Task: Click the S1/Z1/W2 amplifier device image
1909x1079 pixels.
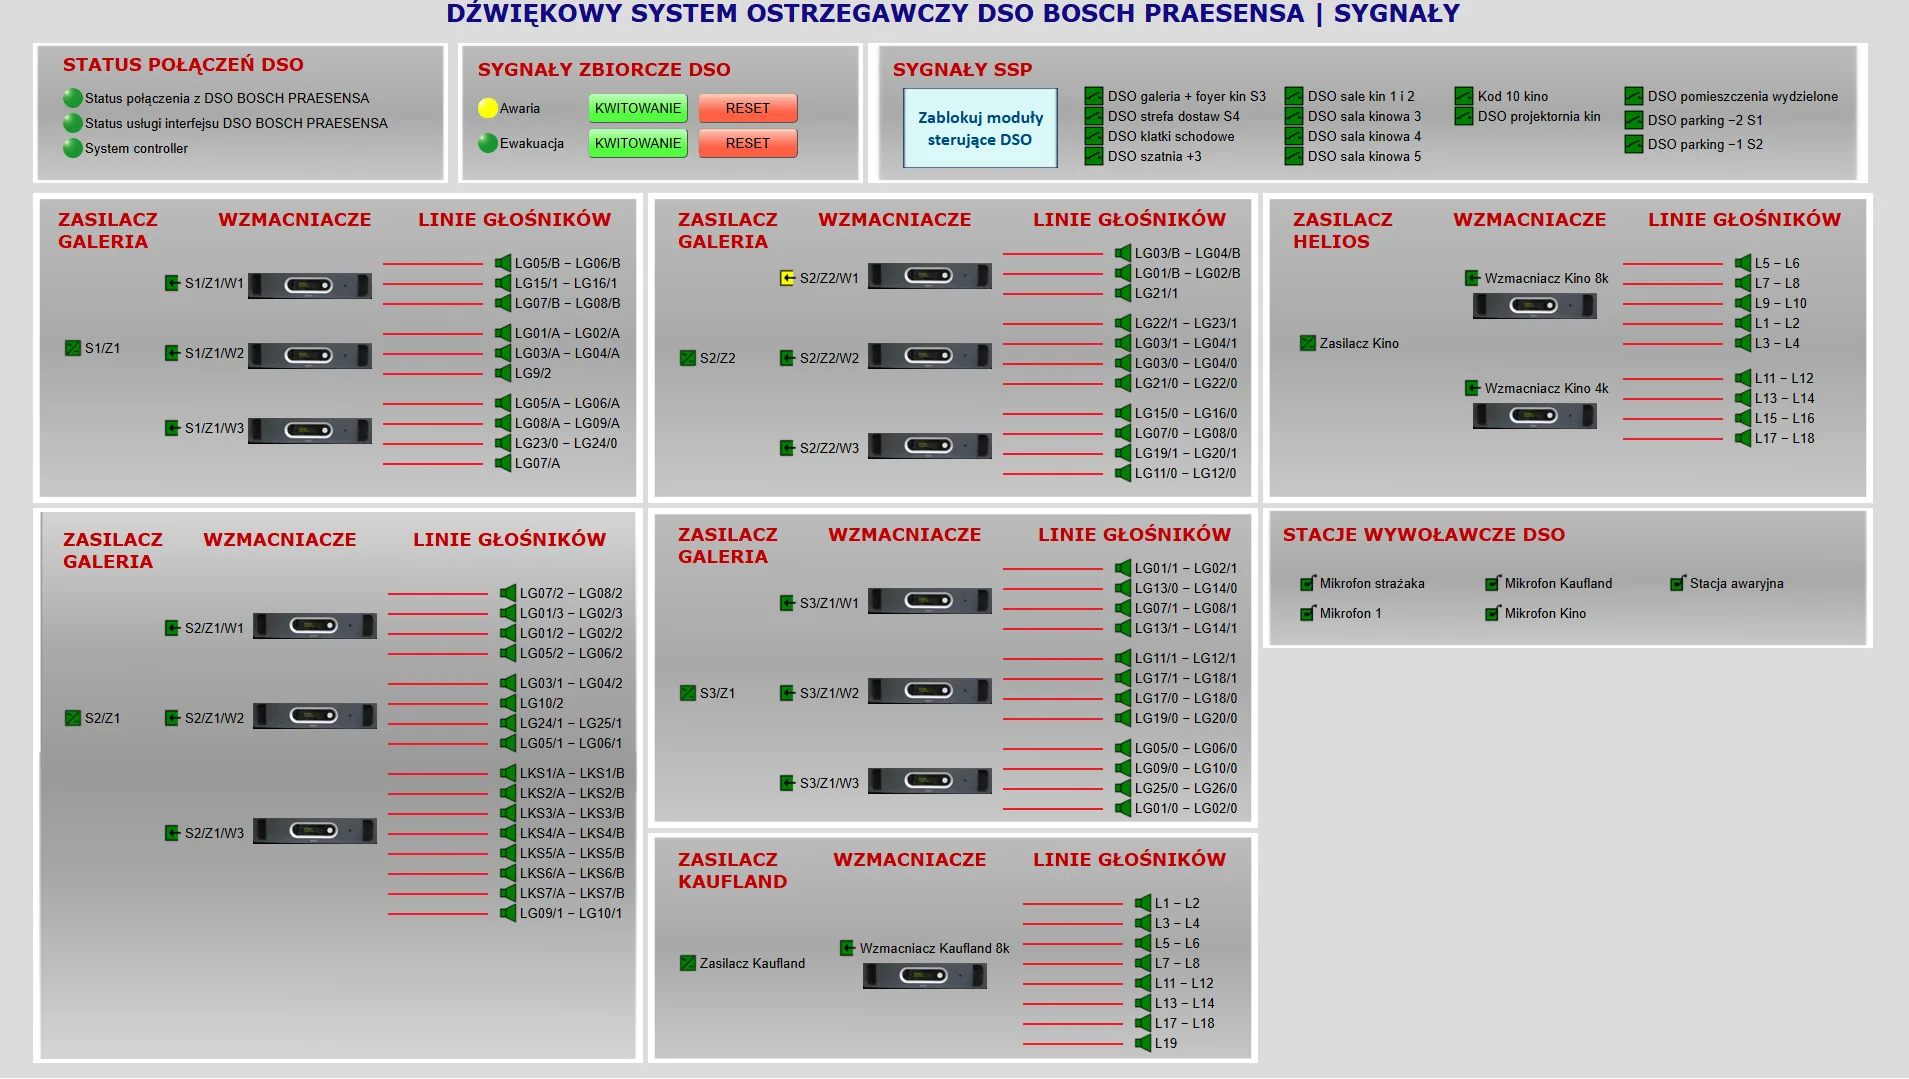Action: point(310,355)
